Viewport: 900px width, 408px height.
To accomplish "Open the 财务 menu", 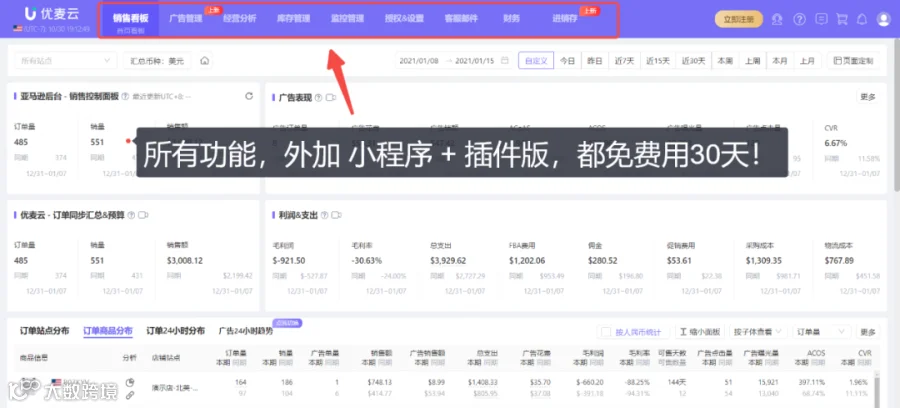I will pos(511,18).
